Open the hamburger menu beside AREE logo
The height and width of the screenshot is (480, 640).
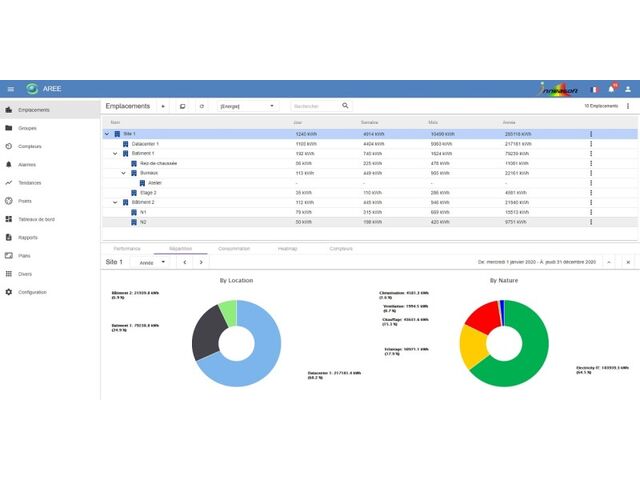tap(10, 89)
